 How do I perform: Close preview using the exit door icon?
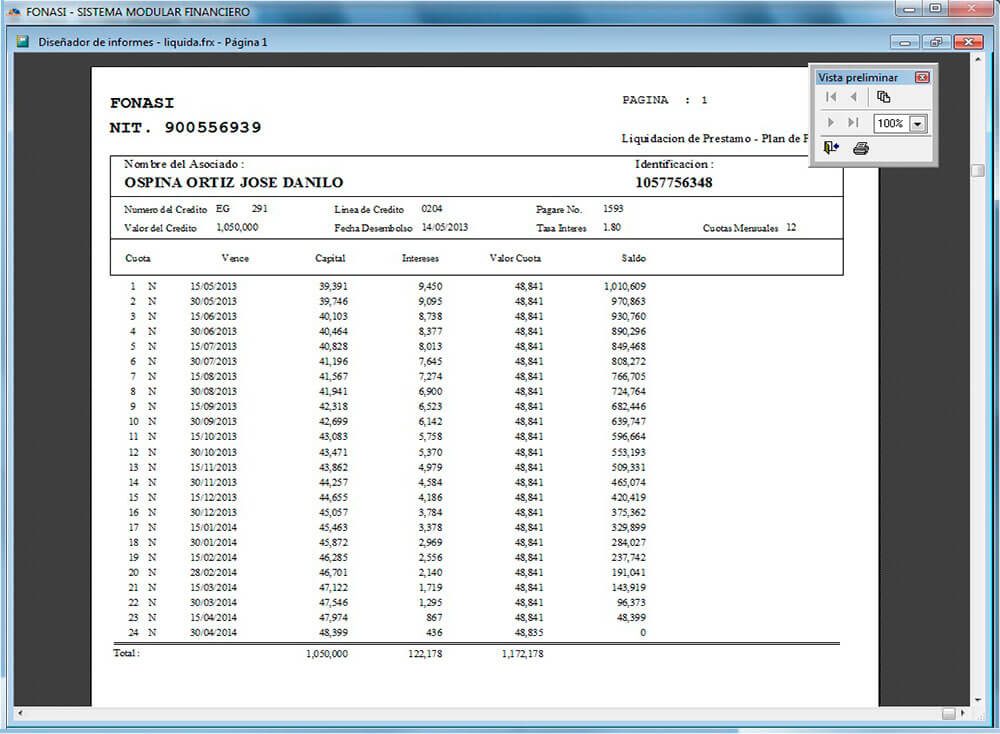pos(831,148)
